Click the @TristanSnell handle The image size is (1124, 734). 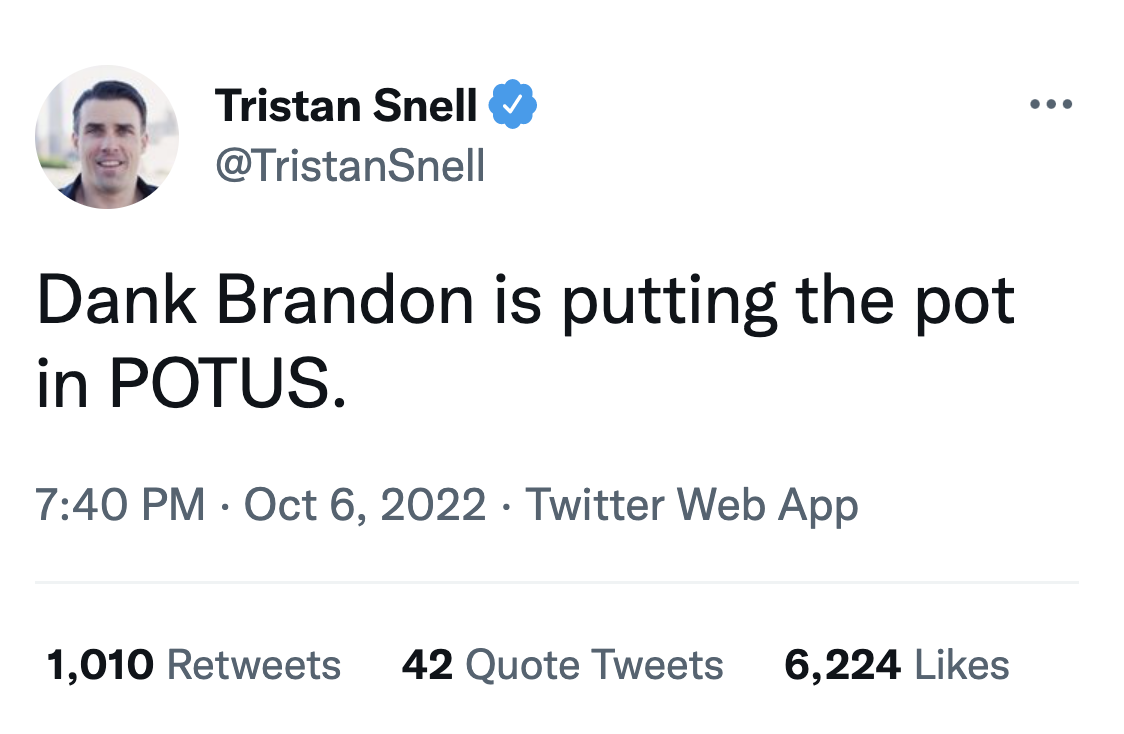point(350,165)
